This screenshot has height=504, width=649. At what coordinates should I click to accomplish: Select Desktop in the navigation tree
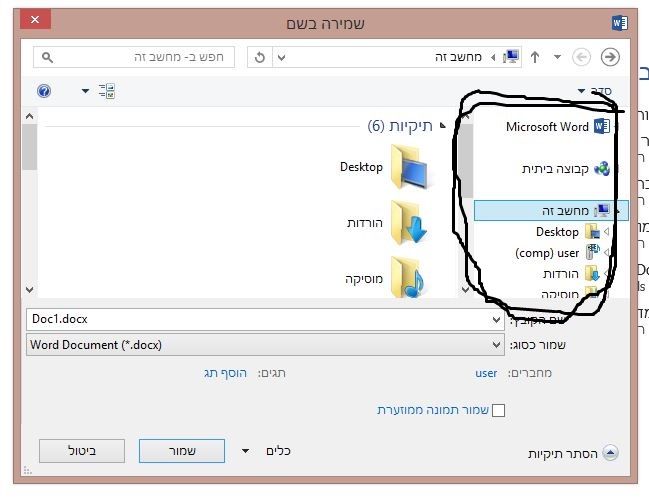(x=567, y=232)
